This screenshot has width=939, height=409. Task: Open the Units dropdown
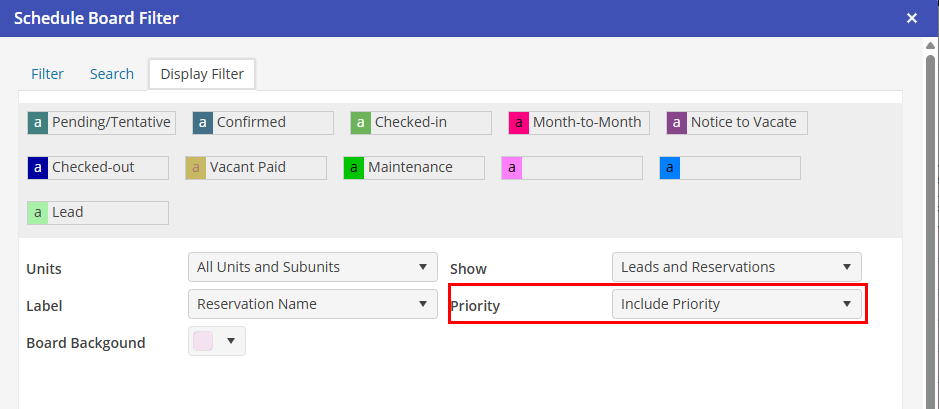(312, 267)
